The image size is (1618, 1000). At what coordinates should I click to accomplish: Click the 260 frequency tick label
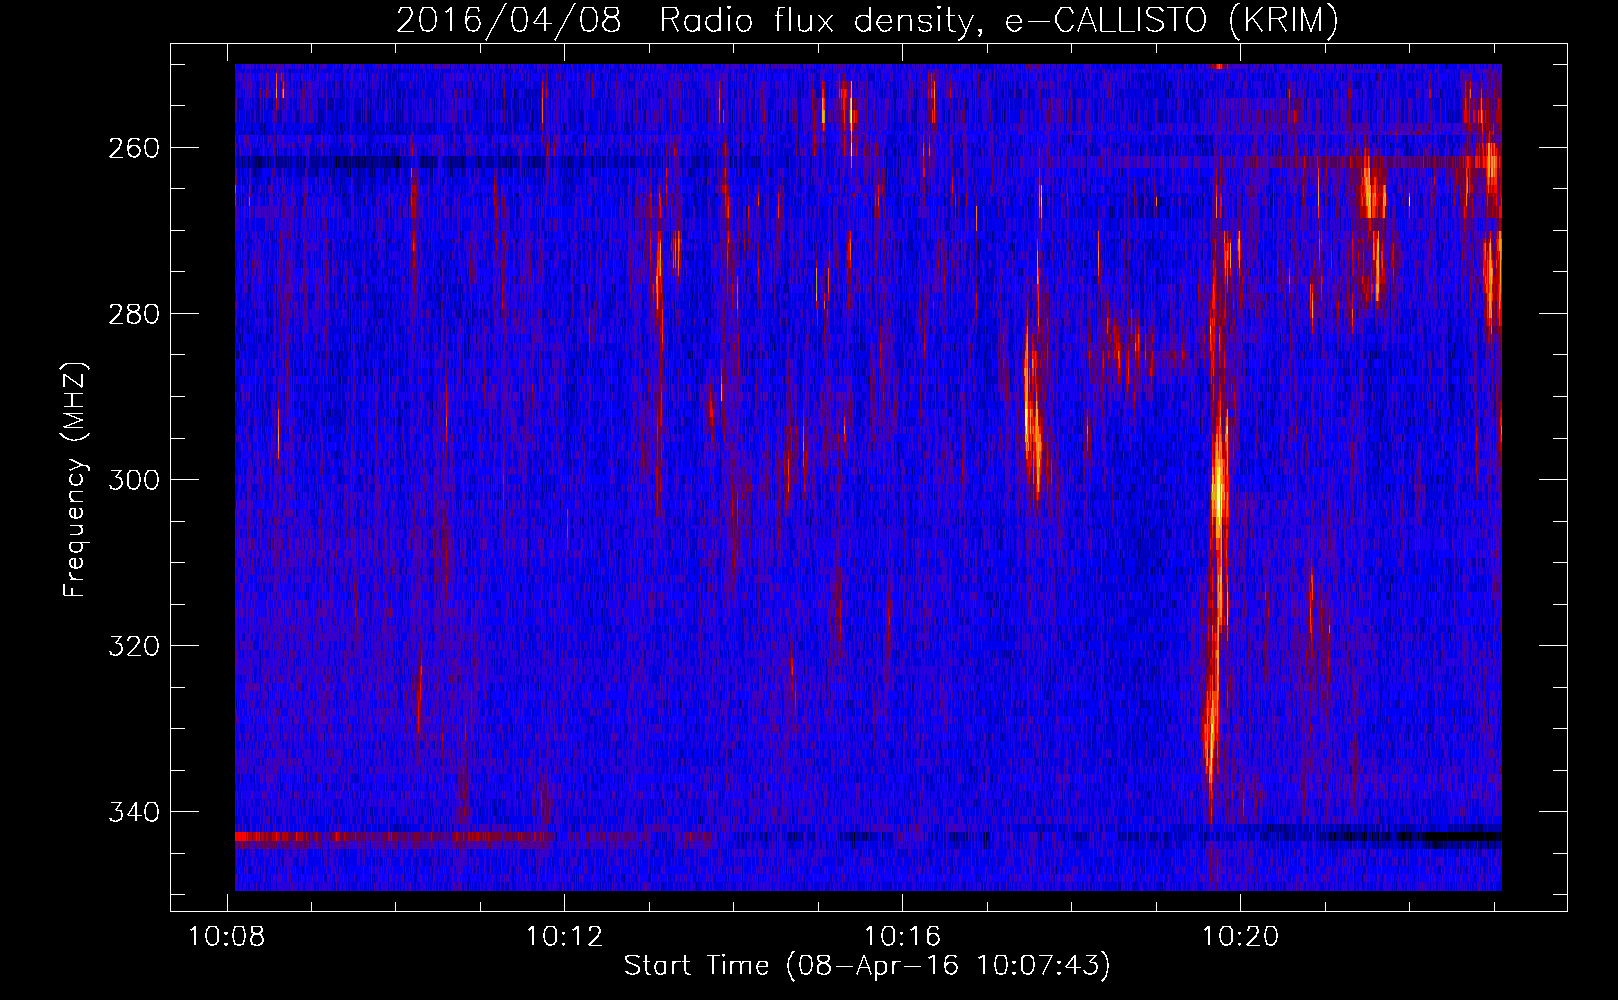[x=133, y=148]
